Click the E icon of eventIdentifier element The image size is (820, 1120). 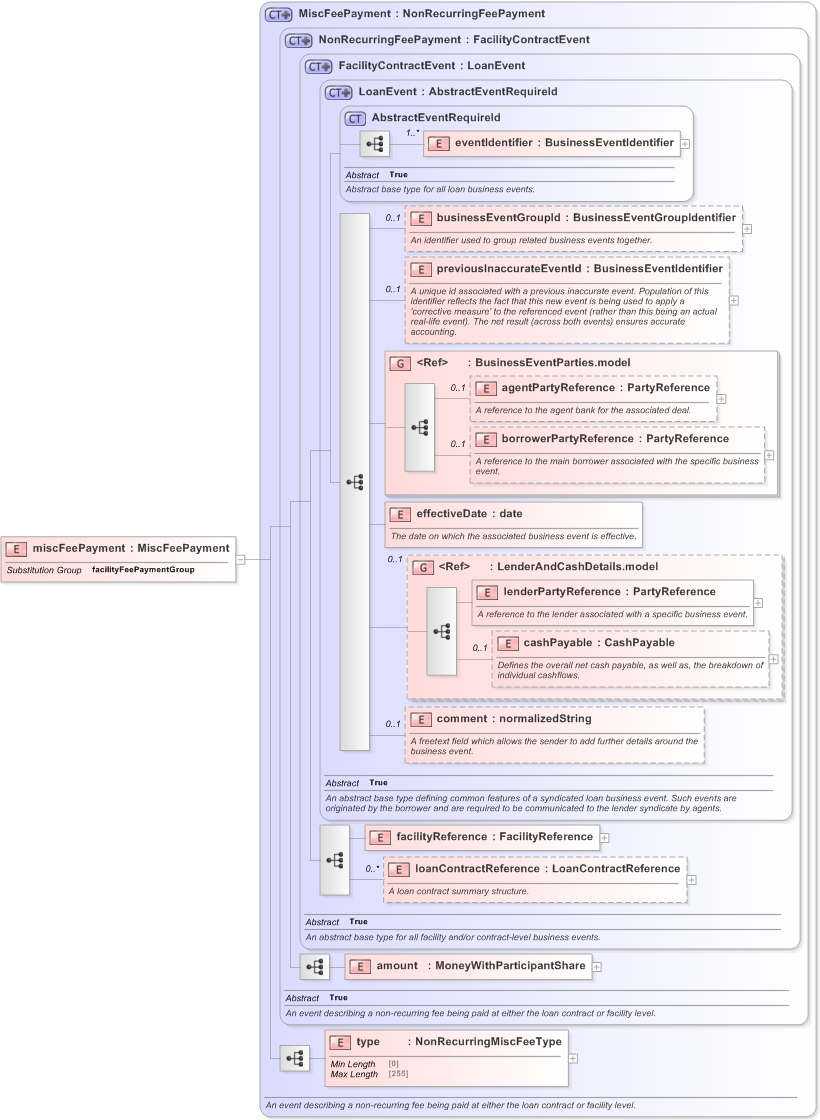[x=439, y=144]
